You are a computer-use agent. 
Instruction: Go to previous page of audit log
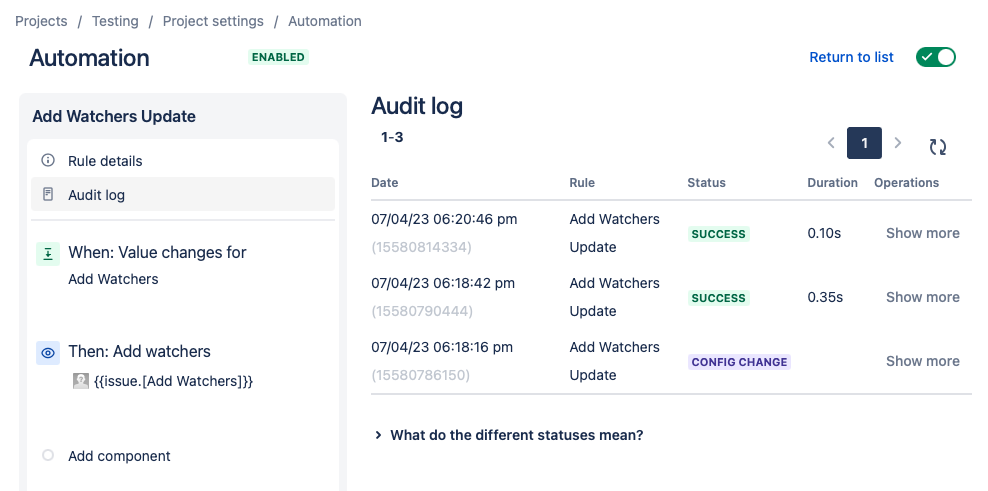831,143
